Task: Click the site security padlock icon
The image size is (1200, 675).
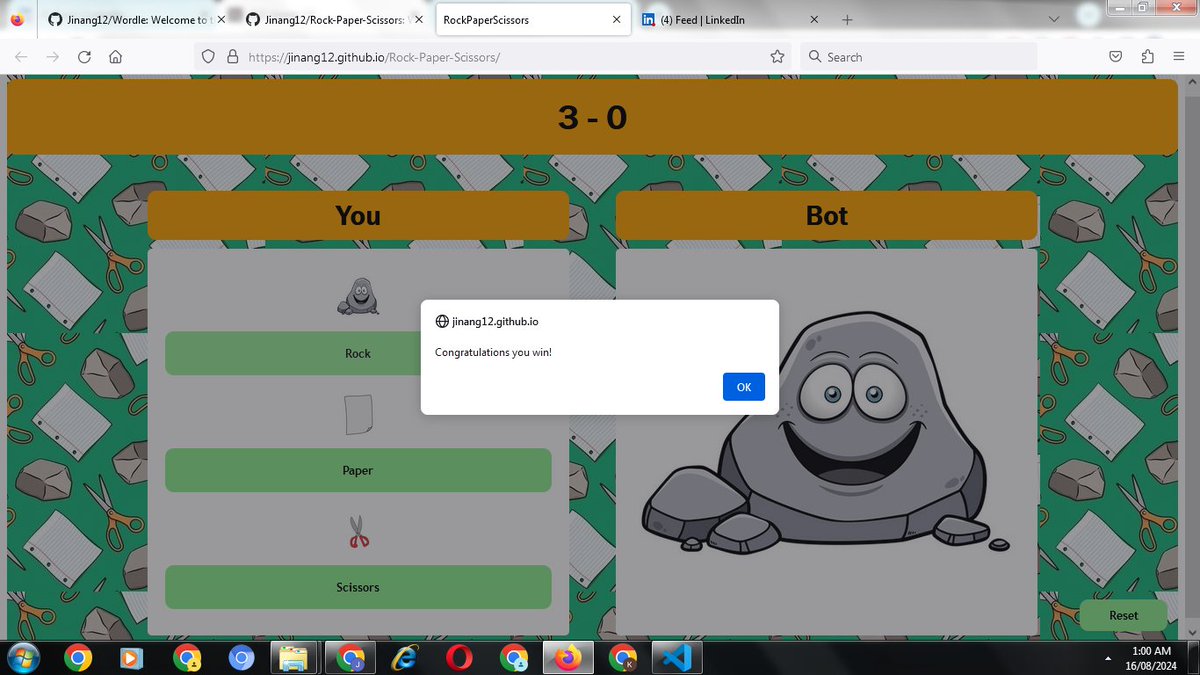Action: click(x=232, y=57)
